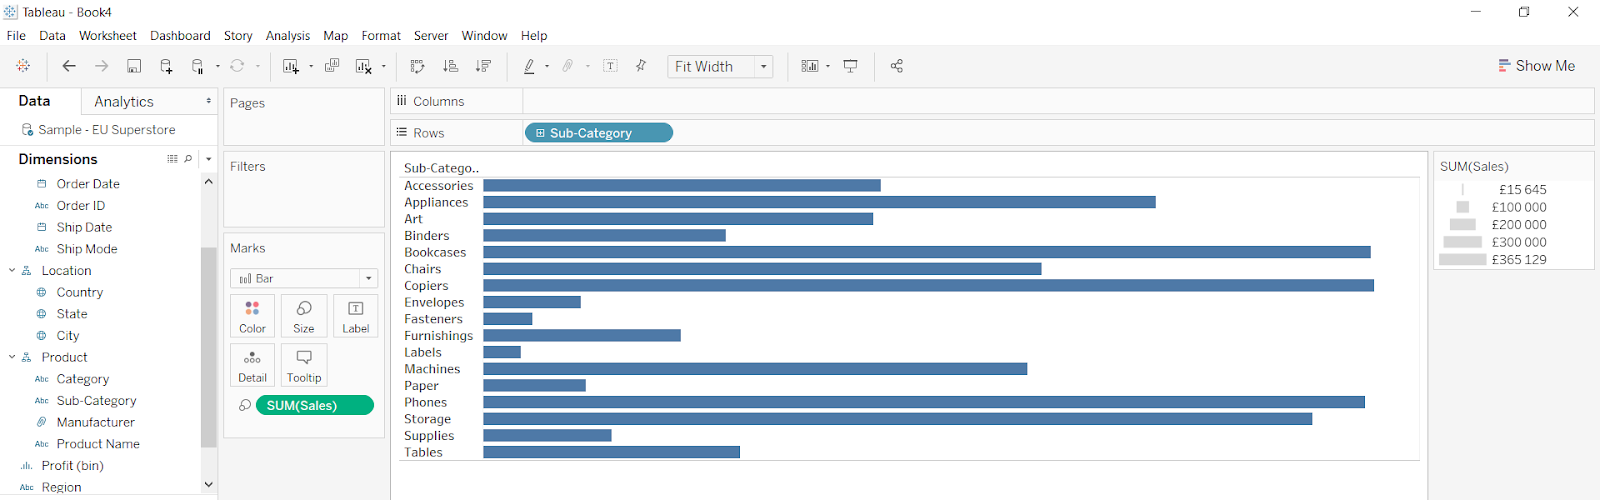The width and height of the screenshot is (1600, 500).
Task: Open the Fit Width dropdown
Action: (763, 67)
